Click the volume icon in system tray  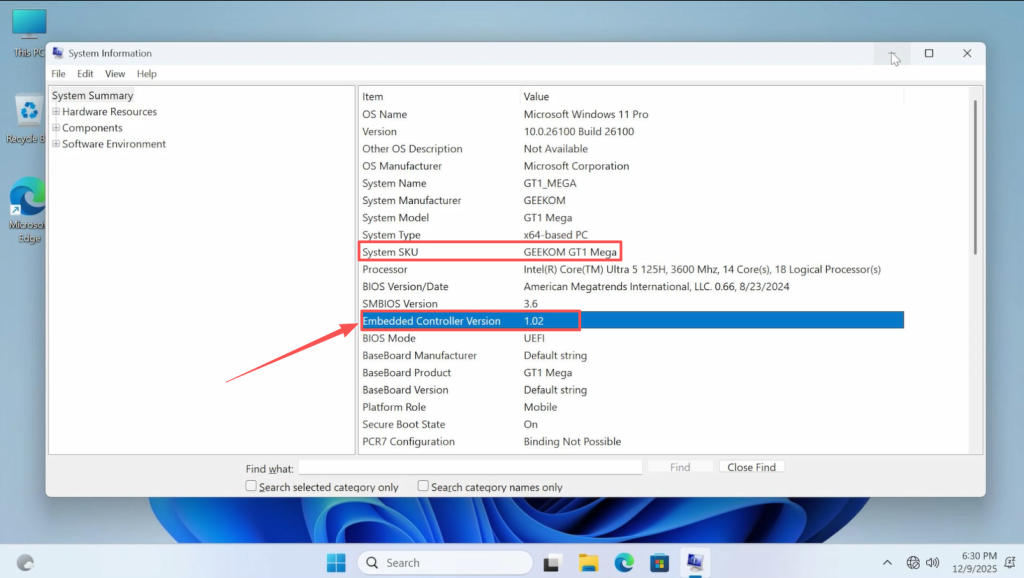[934, 563]
